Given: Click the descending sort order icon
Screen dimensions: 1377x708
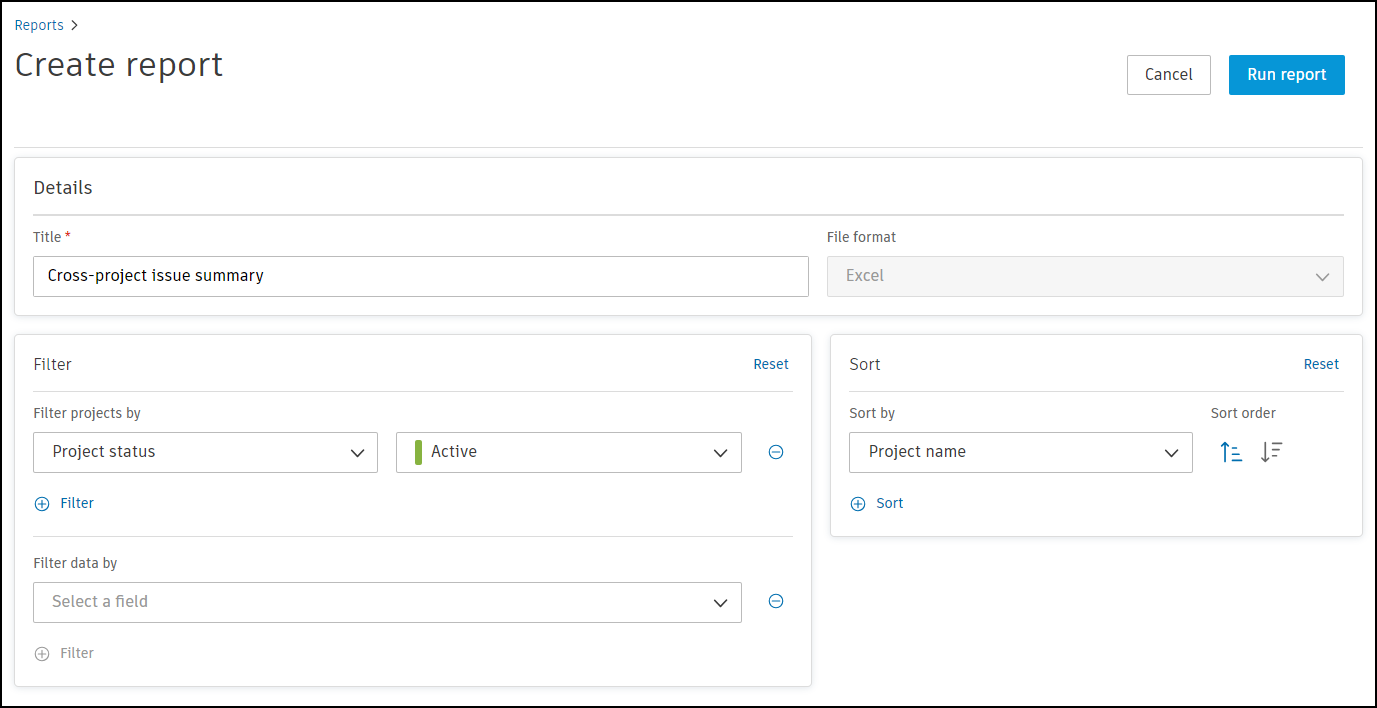Looking at the screenshot, I should point(1271,452).
